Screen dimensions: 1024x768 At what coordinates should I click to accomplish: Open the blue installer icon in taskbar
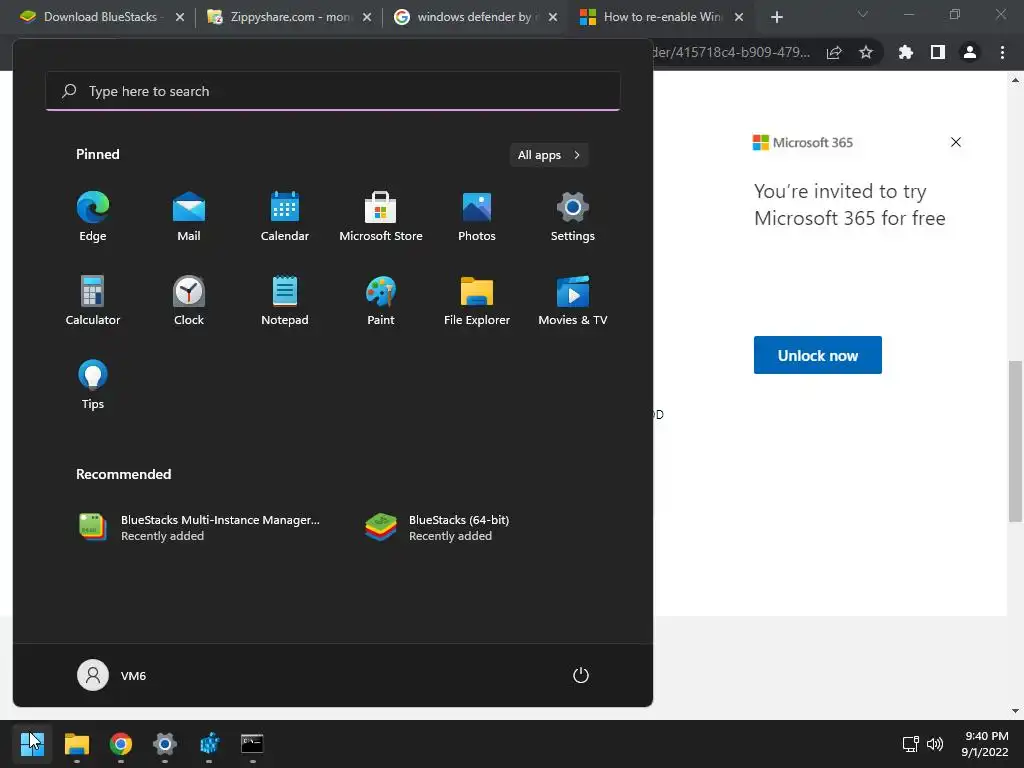pyautogui.click(x=209, y=744)
